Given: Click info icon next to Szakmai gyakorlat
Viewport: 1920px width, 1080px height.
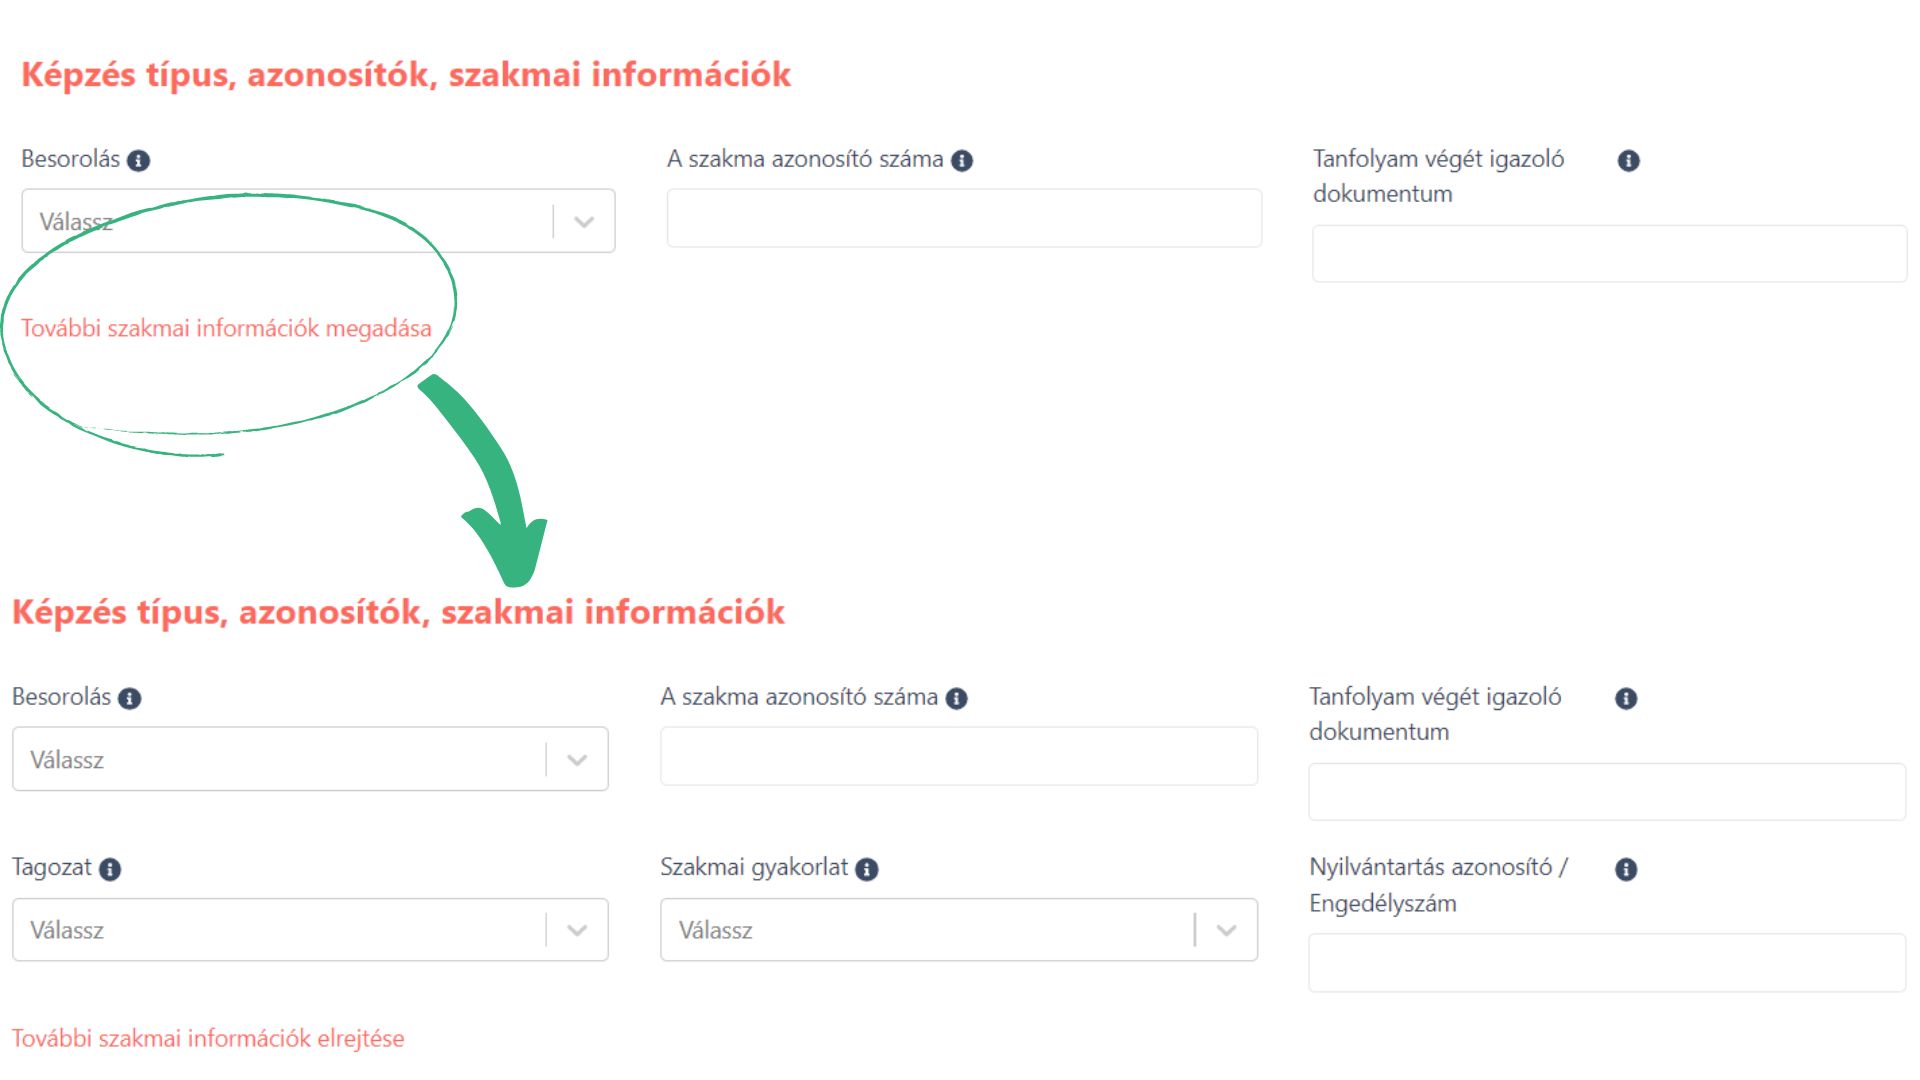Looking at the screenshot, I should coord(867,869).
